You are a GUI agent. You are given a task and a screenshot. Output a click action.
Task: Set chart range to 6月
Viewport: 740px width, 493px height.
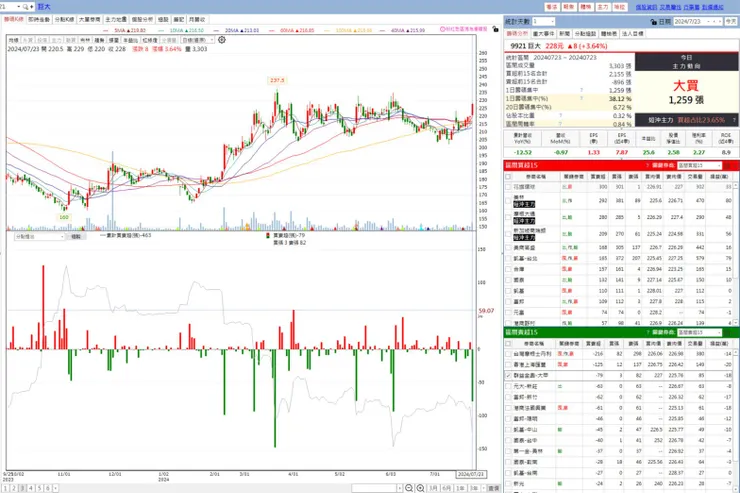[446, 488]
